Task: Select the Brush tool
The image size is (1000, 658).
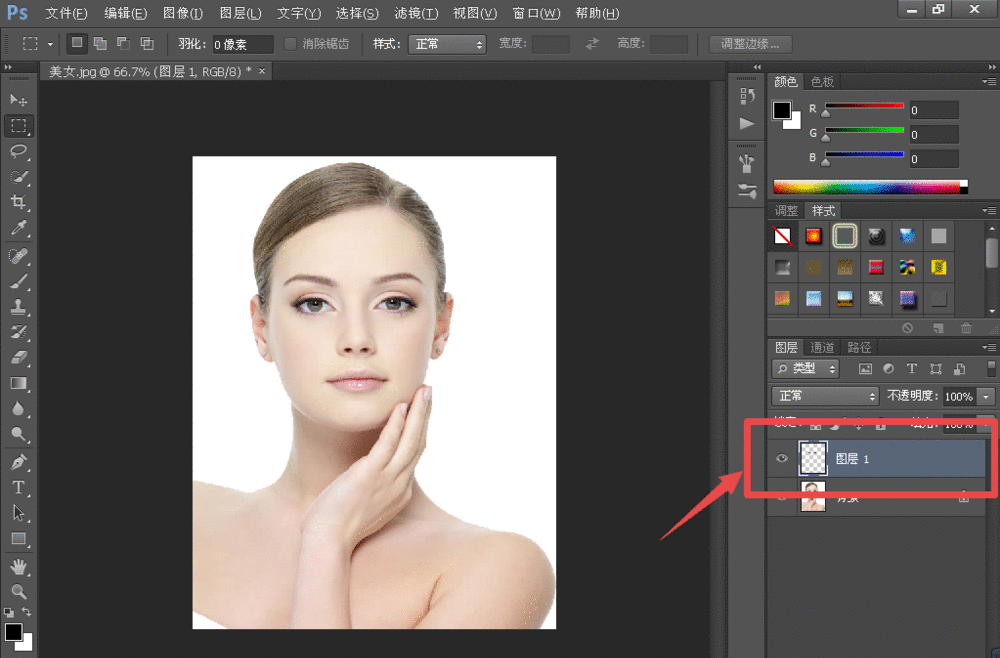Action: 18,281
